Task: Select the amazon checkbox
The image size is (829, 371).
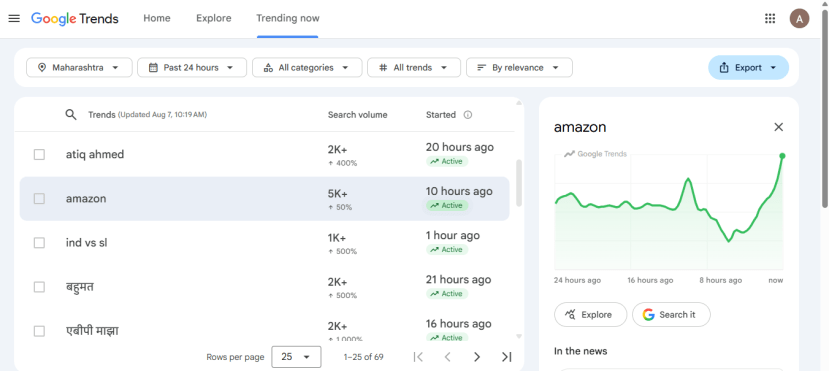Action: tap(39, 199)
